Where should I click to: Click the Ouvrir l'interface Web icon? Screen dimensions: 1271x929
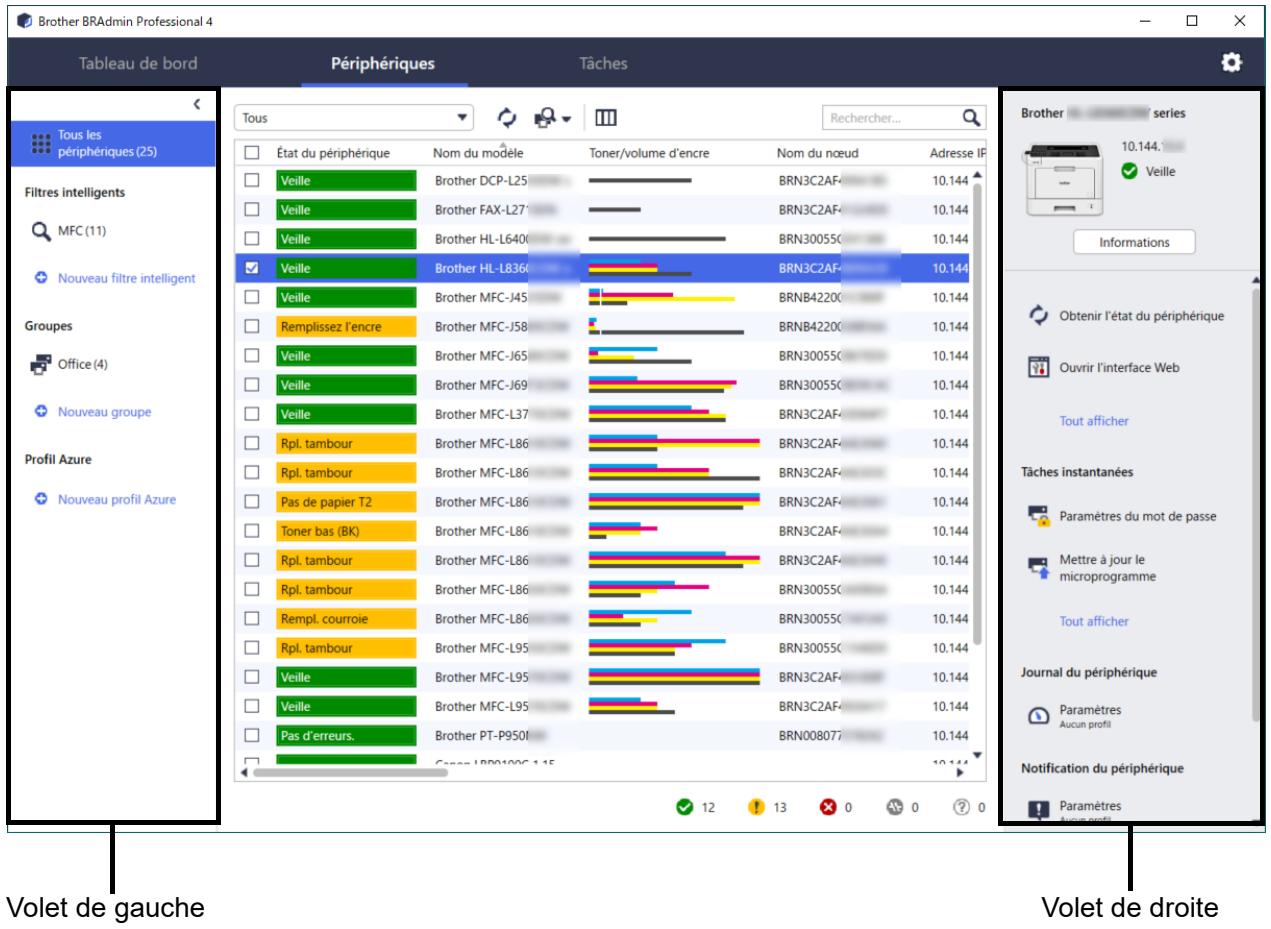pyautogui.click(x=1038, y=367)
